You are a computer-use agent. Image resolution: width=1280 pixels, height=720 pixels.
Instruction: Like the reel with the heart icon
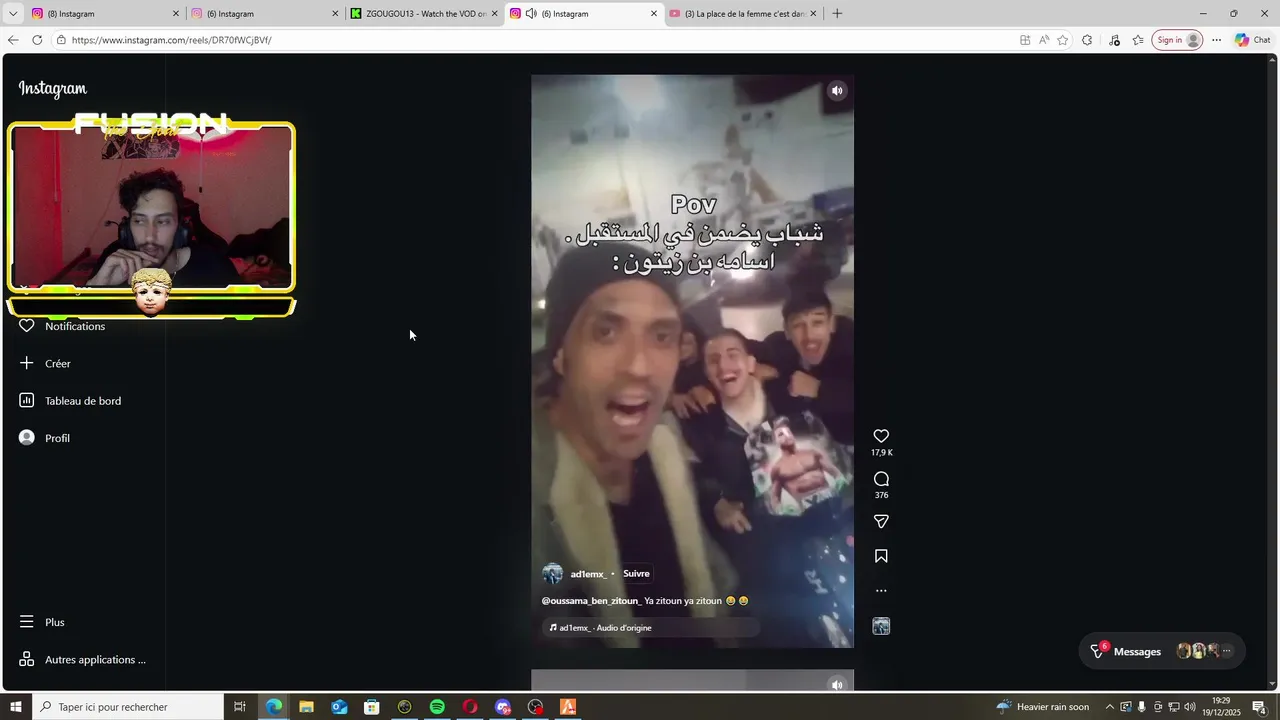click(881, 436)
